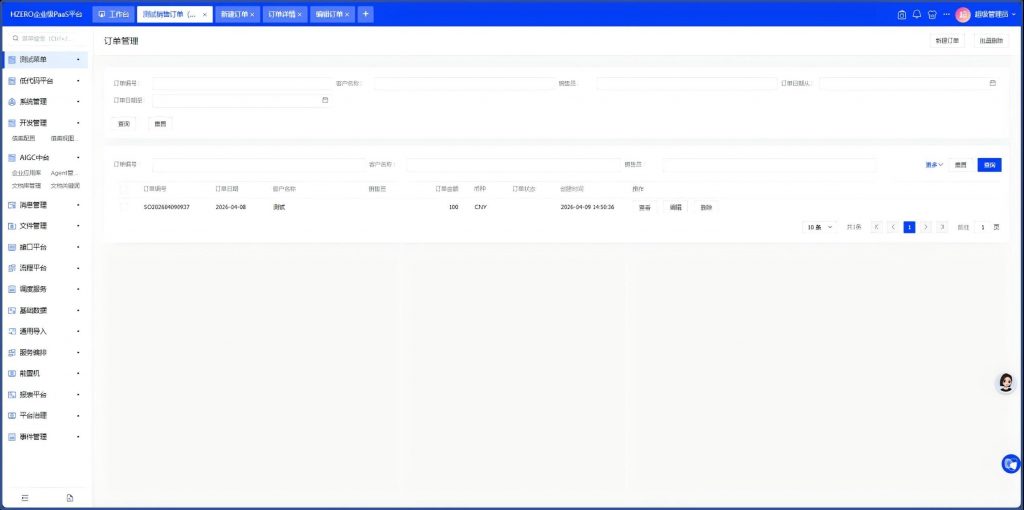Check the select-all checkbox in table header
The width and height of the screenshot is (1024, 510).
click(x=124, y=188)
